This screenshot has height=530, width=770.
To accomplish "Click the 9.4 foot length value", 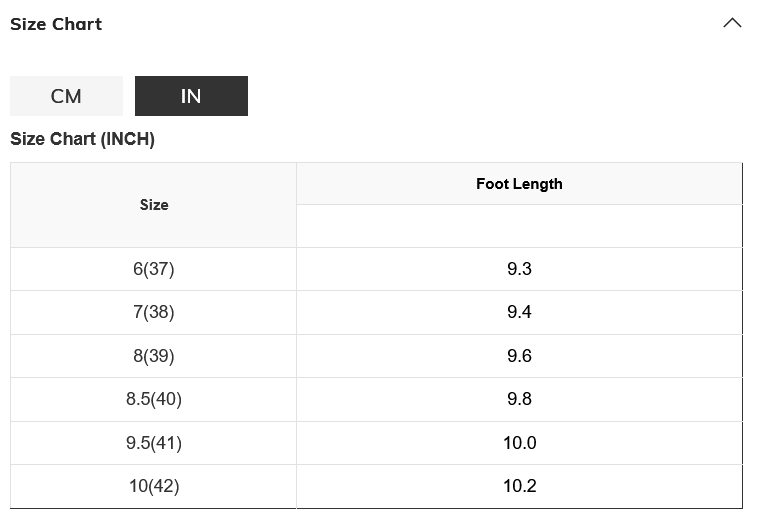I will (x=519, y=312).
